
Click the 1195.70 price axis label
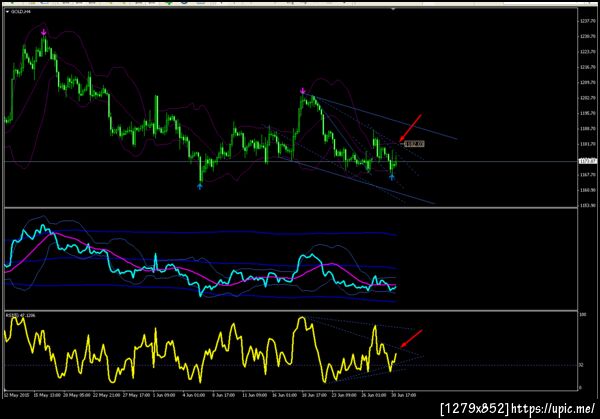(588, 113)
